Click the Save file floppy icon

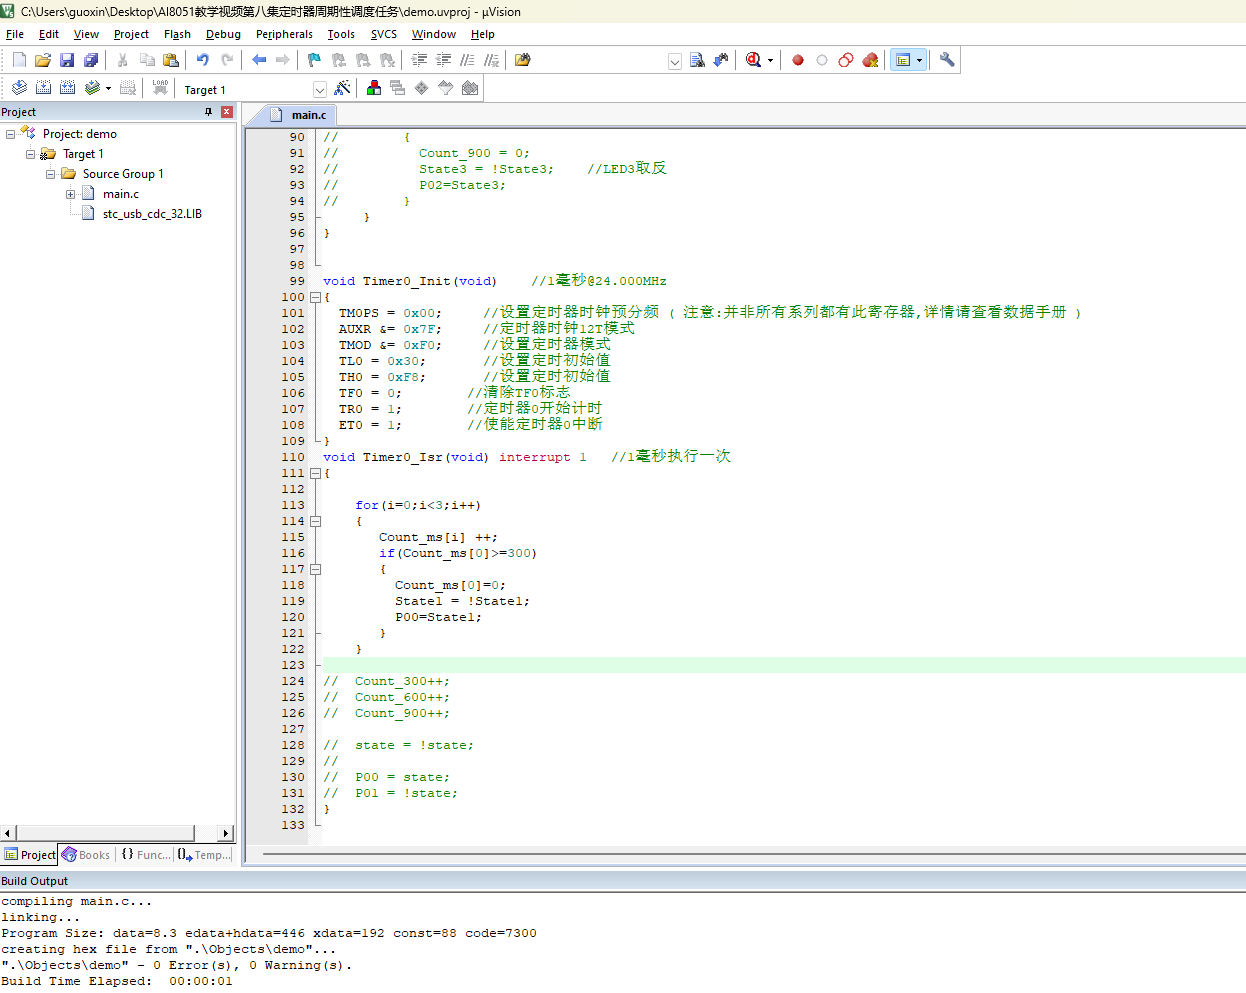(67, 60)
